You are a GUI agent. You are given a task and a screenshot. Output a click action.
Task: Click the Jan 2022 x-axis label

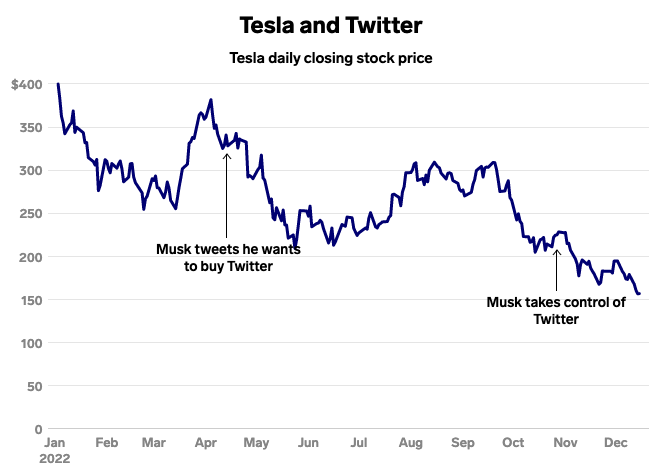pyautogui.click(x=55, y=450)
